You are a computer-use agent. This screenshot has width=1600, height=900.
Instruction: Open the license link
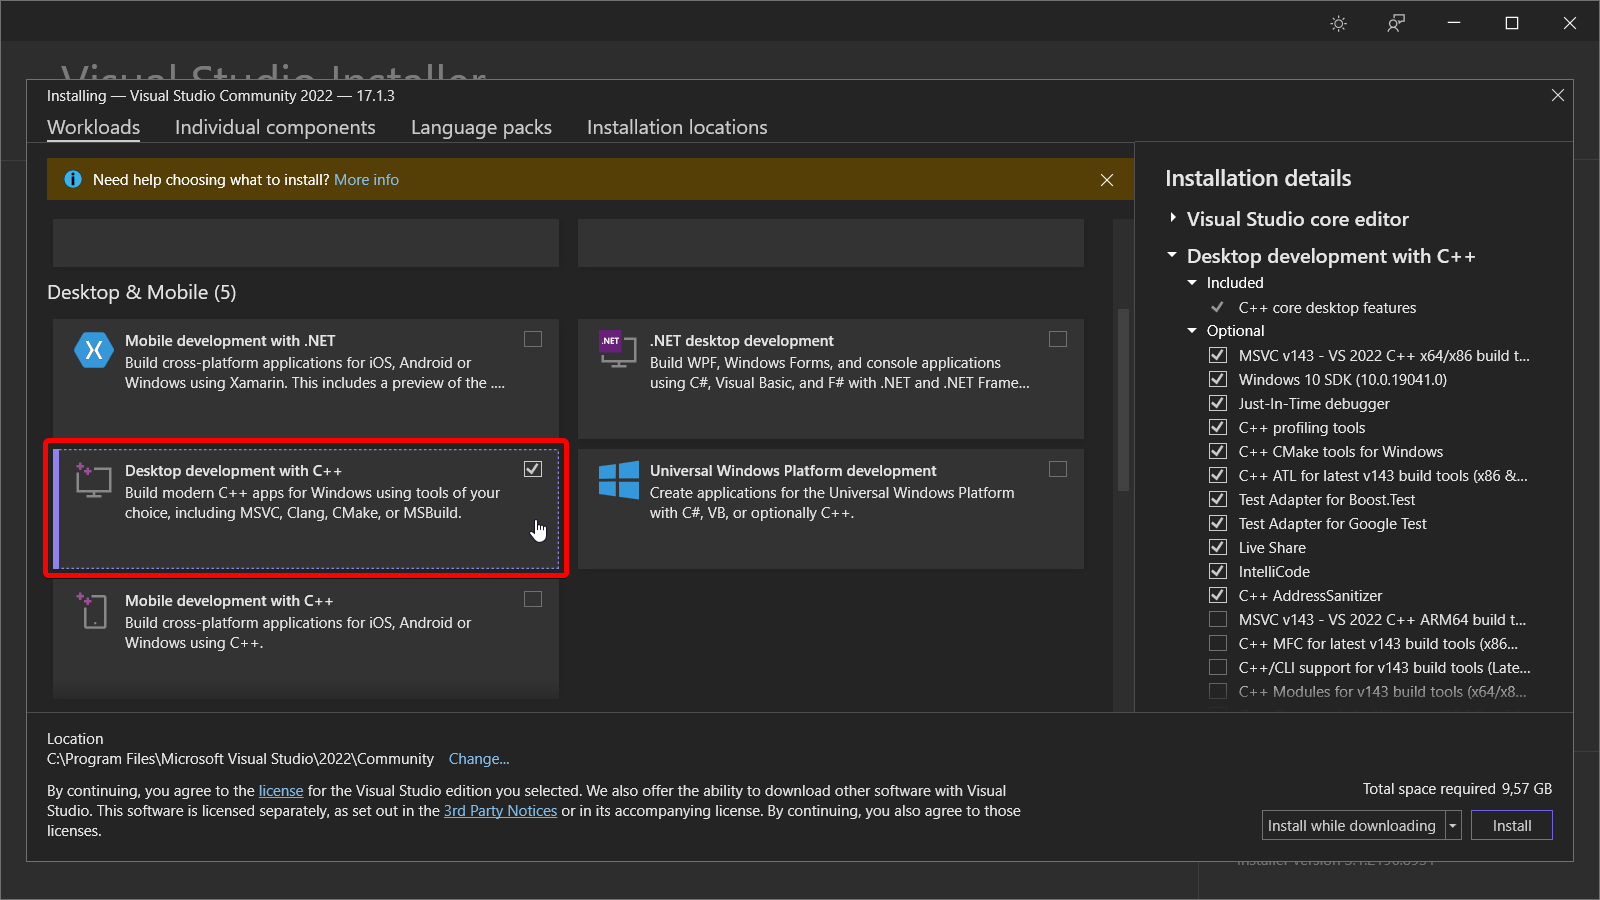(x=281, y=791)
